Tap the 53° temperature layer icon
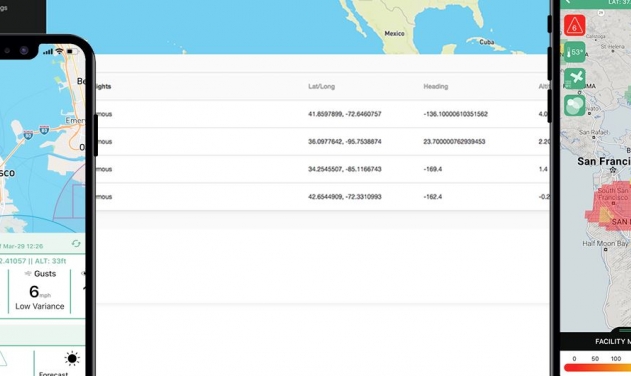This screenshot has height=376, width=631. pos(574,52)
